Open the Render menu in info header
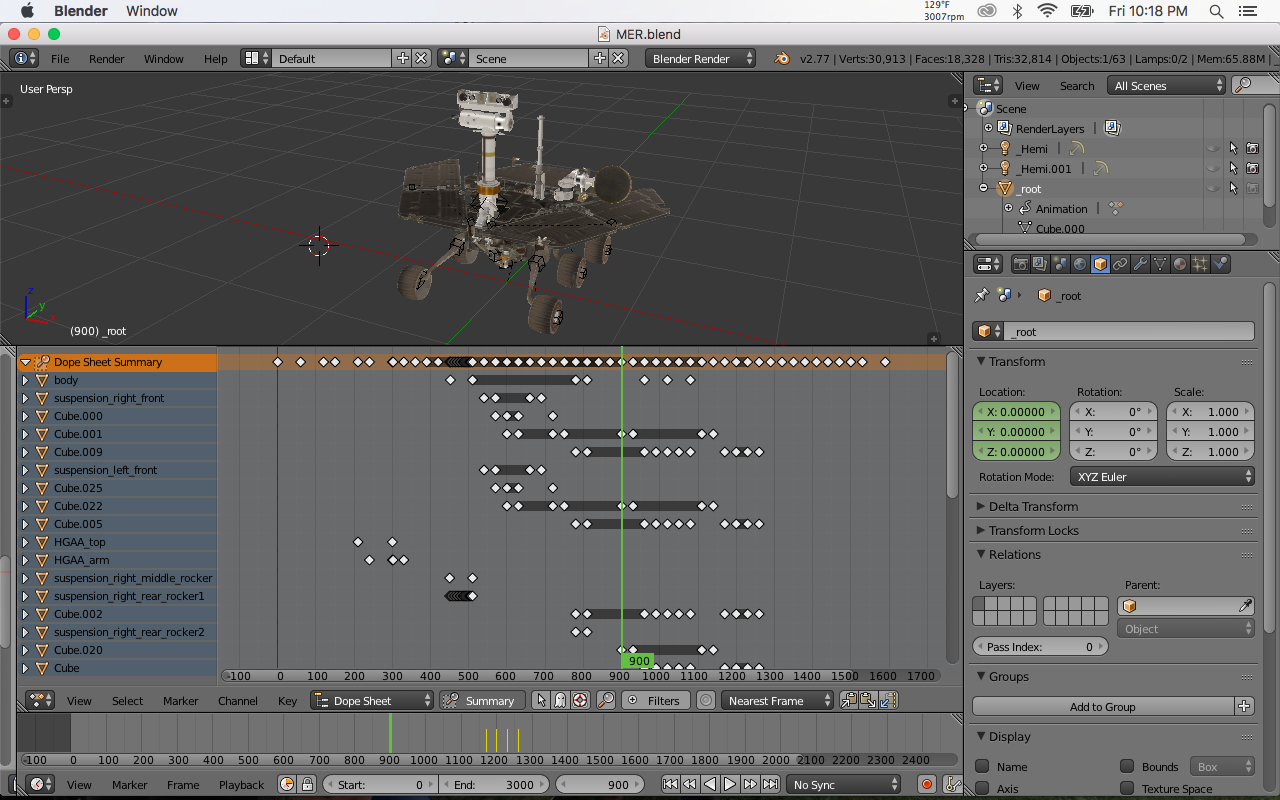Screen dimensions: 1280x800 pos(107,59)
